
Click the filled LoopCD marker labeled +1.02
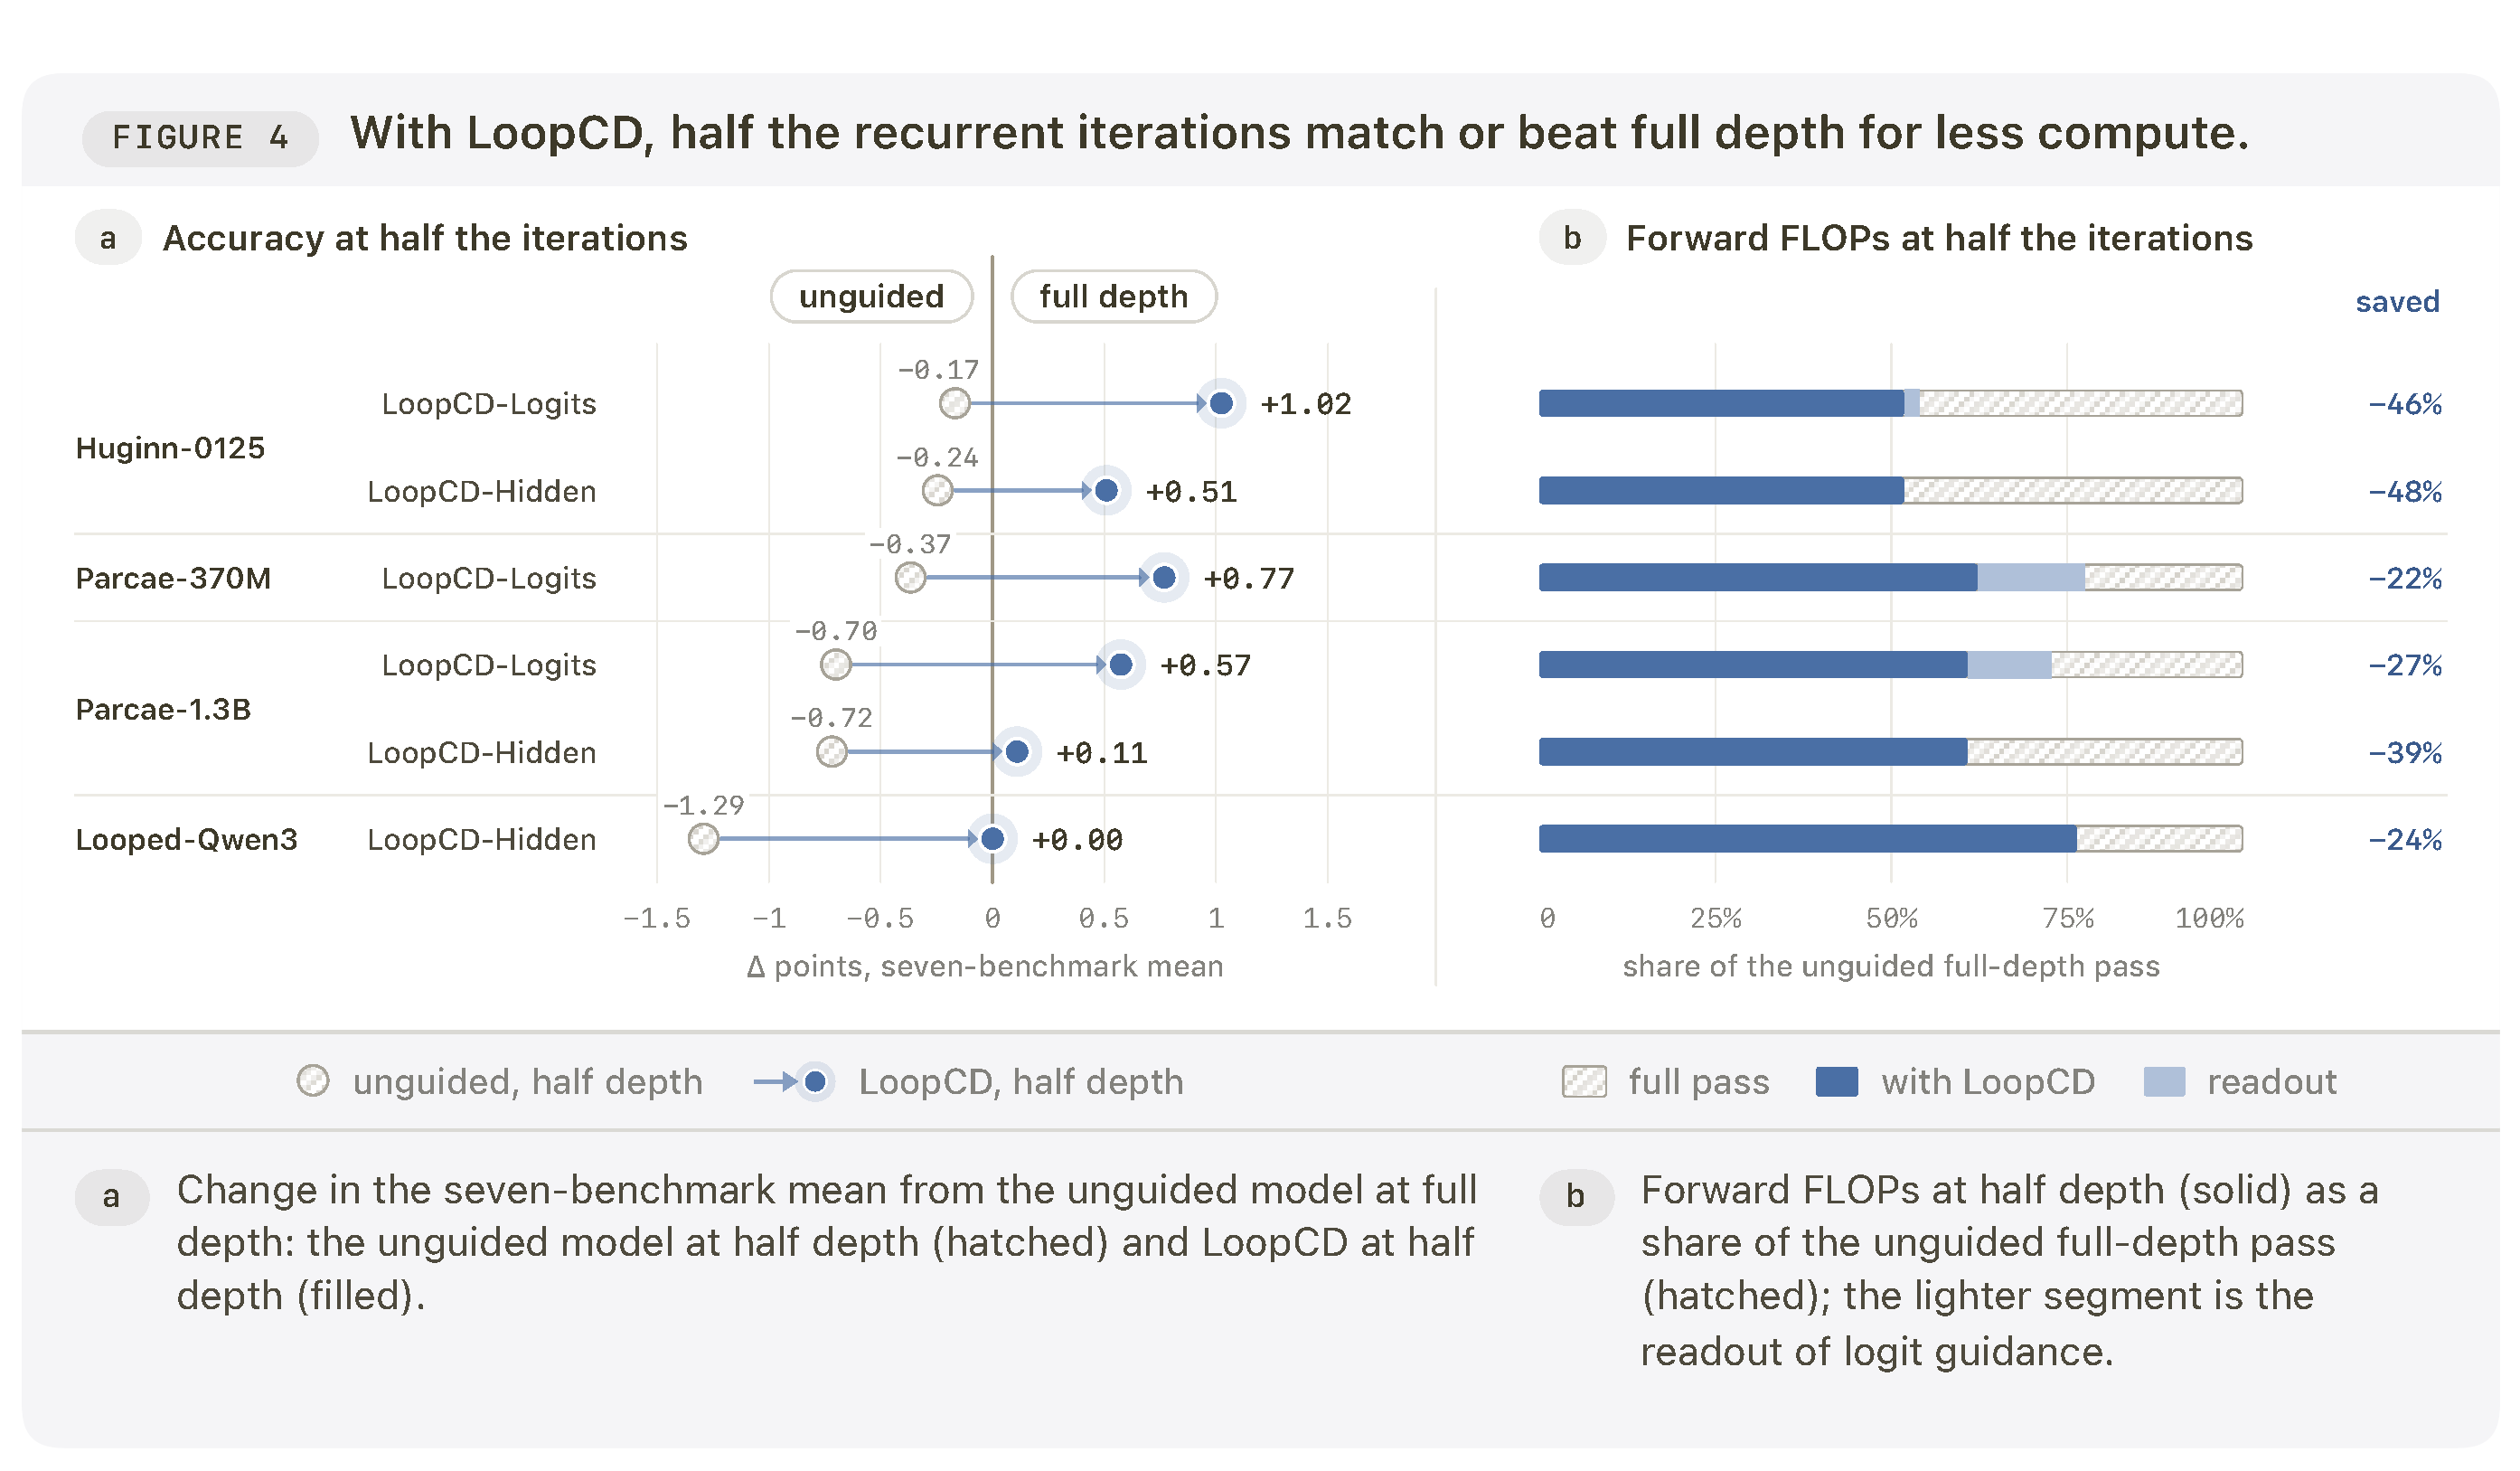click(x=1221, y=403)
